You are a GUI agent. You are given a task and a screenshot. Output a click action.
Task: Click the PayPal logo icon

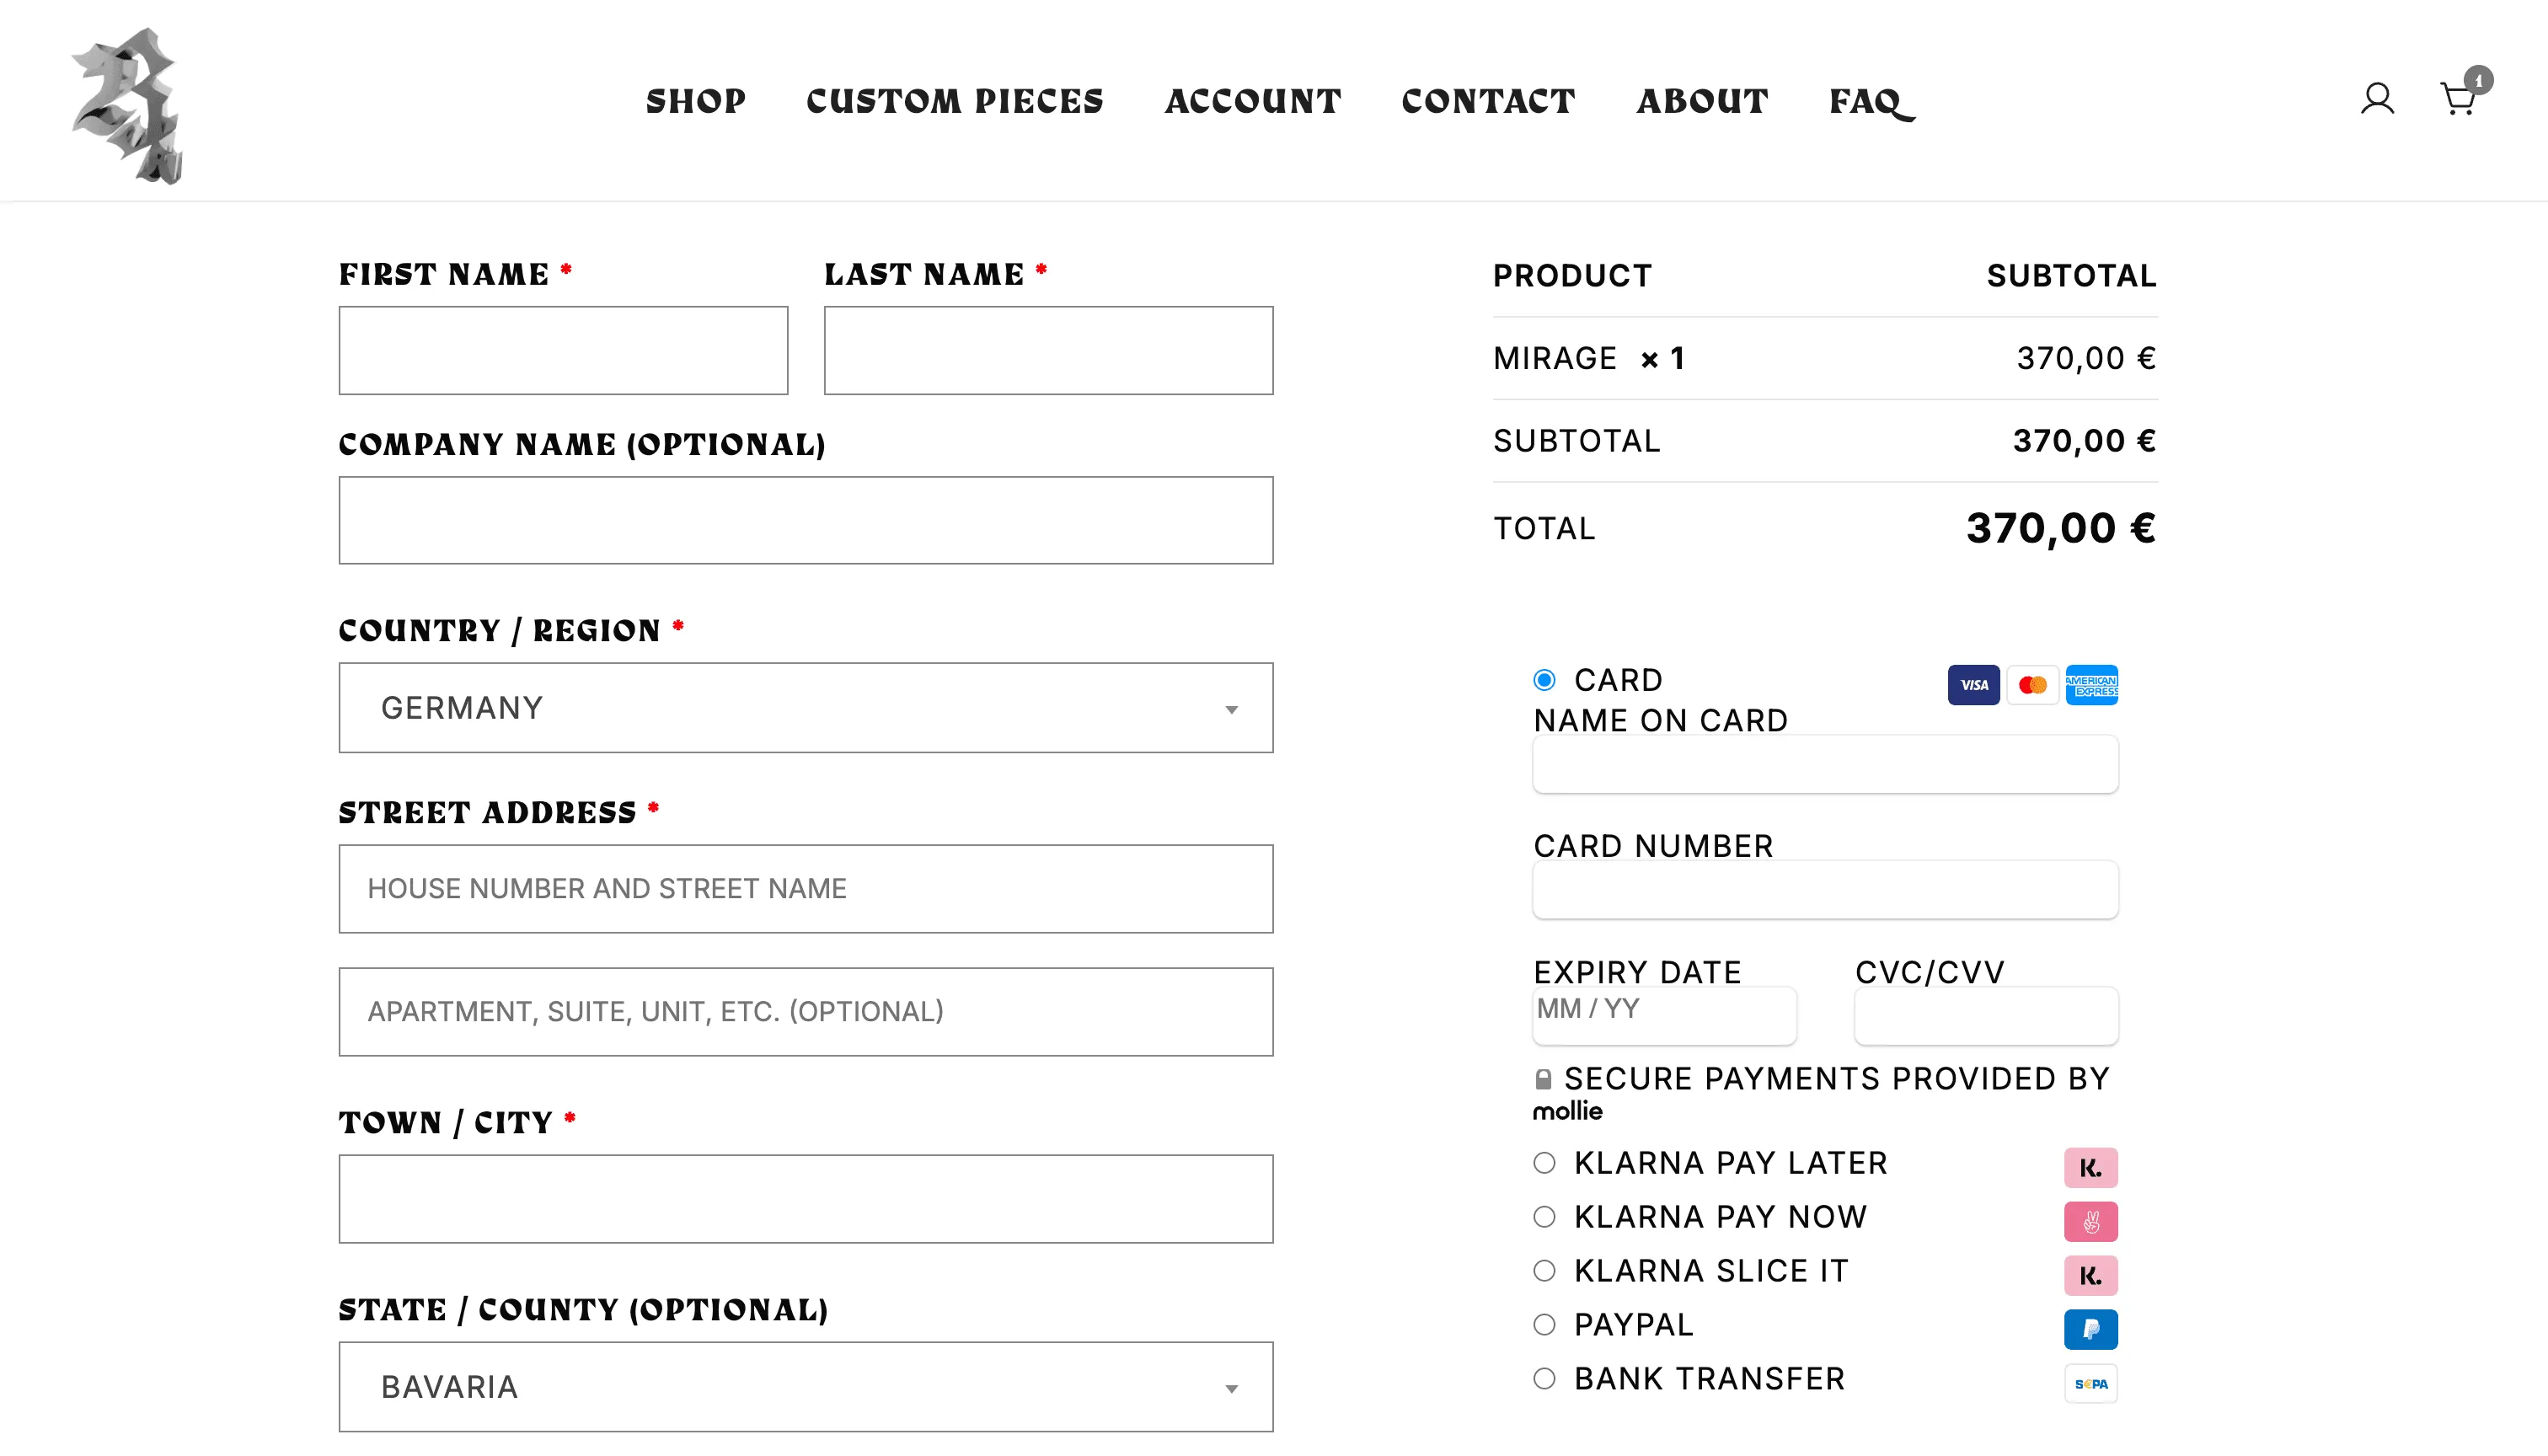[x=2090, y=1329]
